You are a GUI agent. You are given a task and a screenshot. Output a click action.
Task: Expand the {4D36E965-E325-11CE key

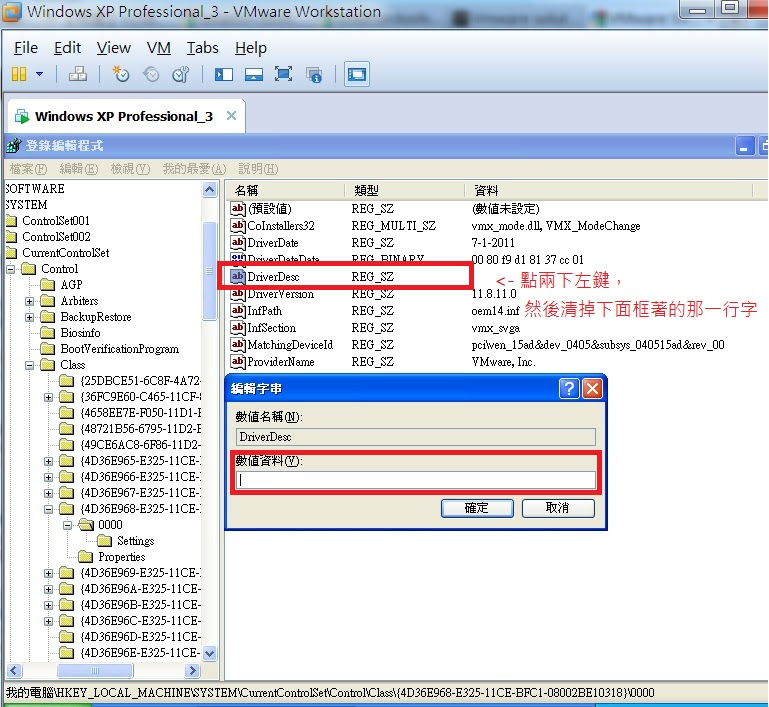click(48, 461)
